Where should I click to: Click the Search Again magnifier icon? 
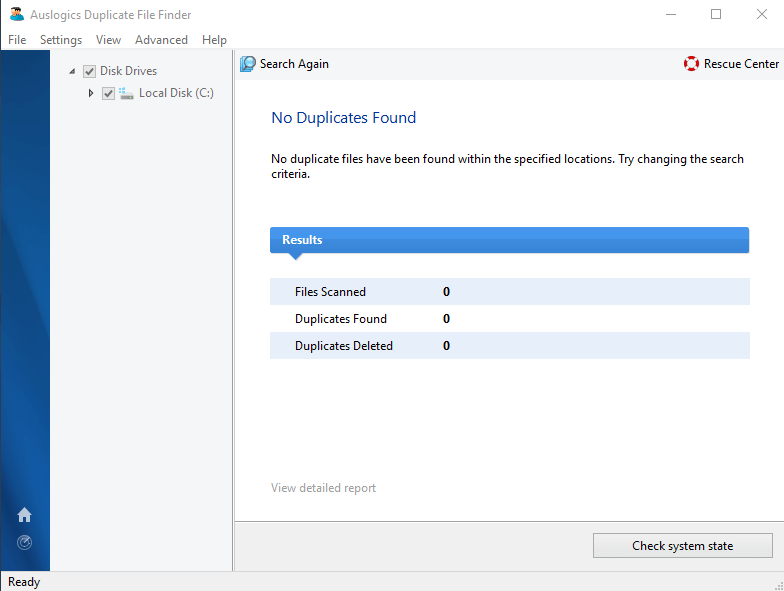point(248,64)
